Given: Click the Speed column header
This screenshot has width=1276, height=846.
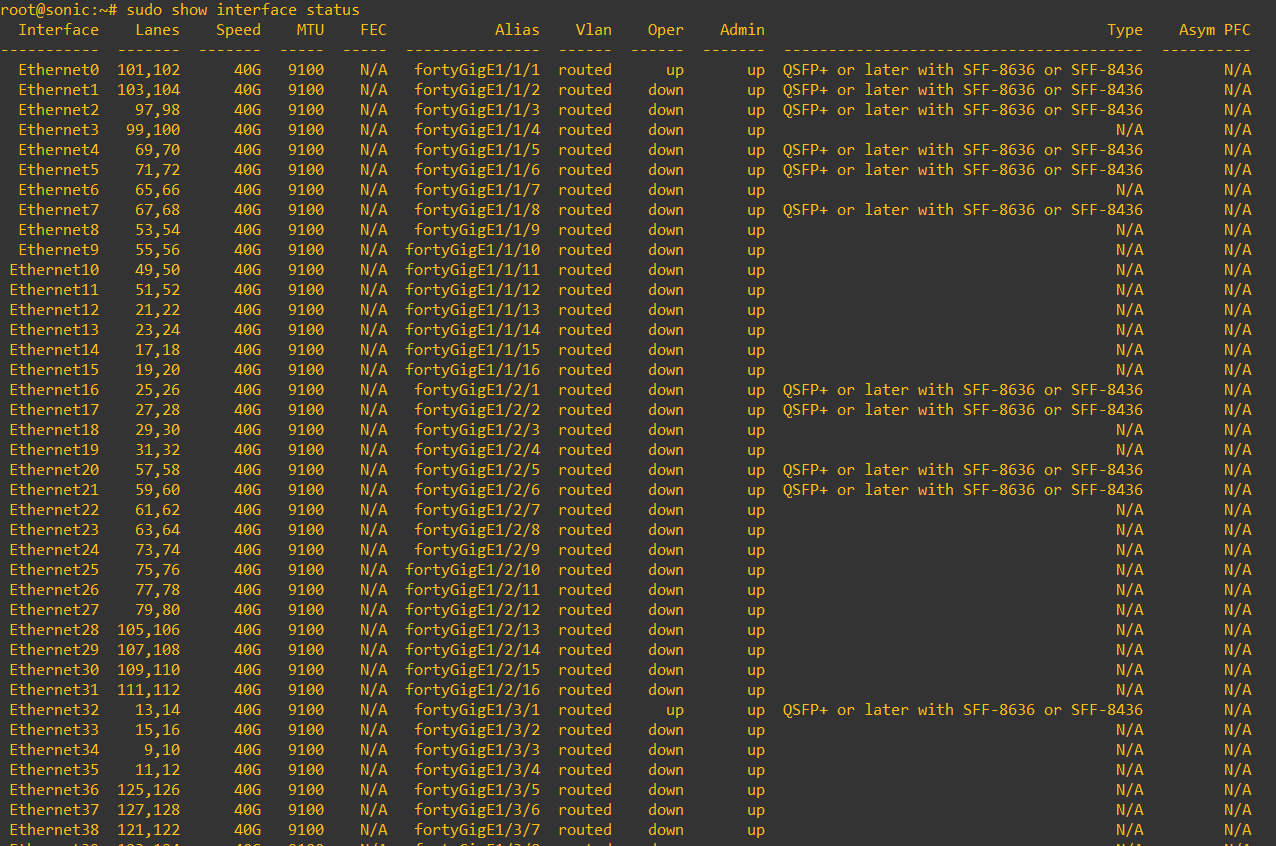Looking at the screenshot, I should 238,29.
